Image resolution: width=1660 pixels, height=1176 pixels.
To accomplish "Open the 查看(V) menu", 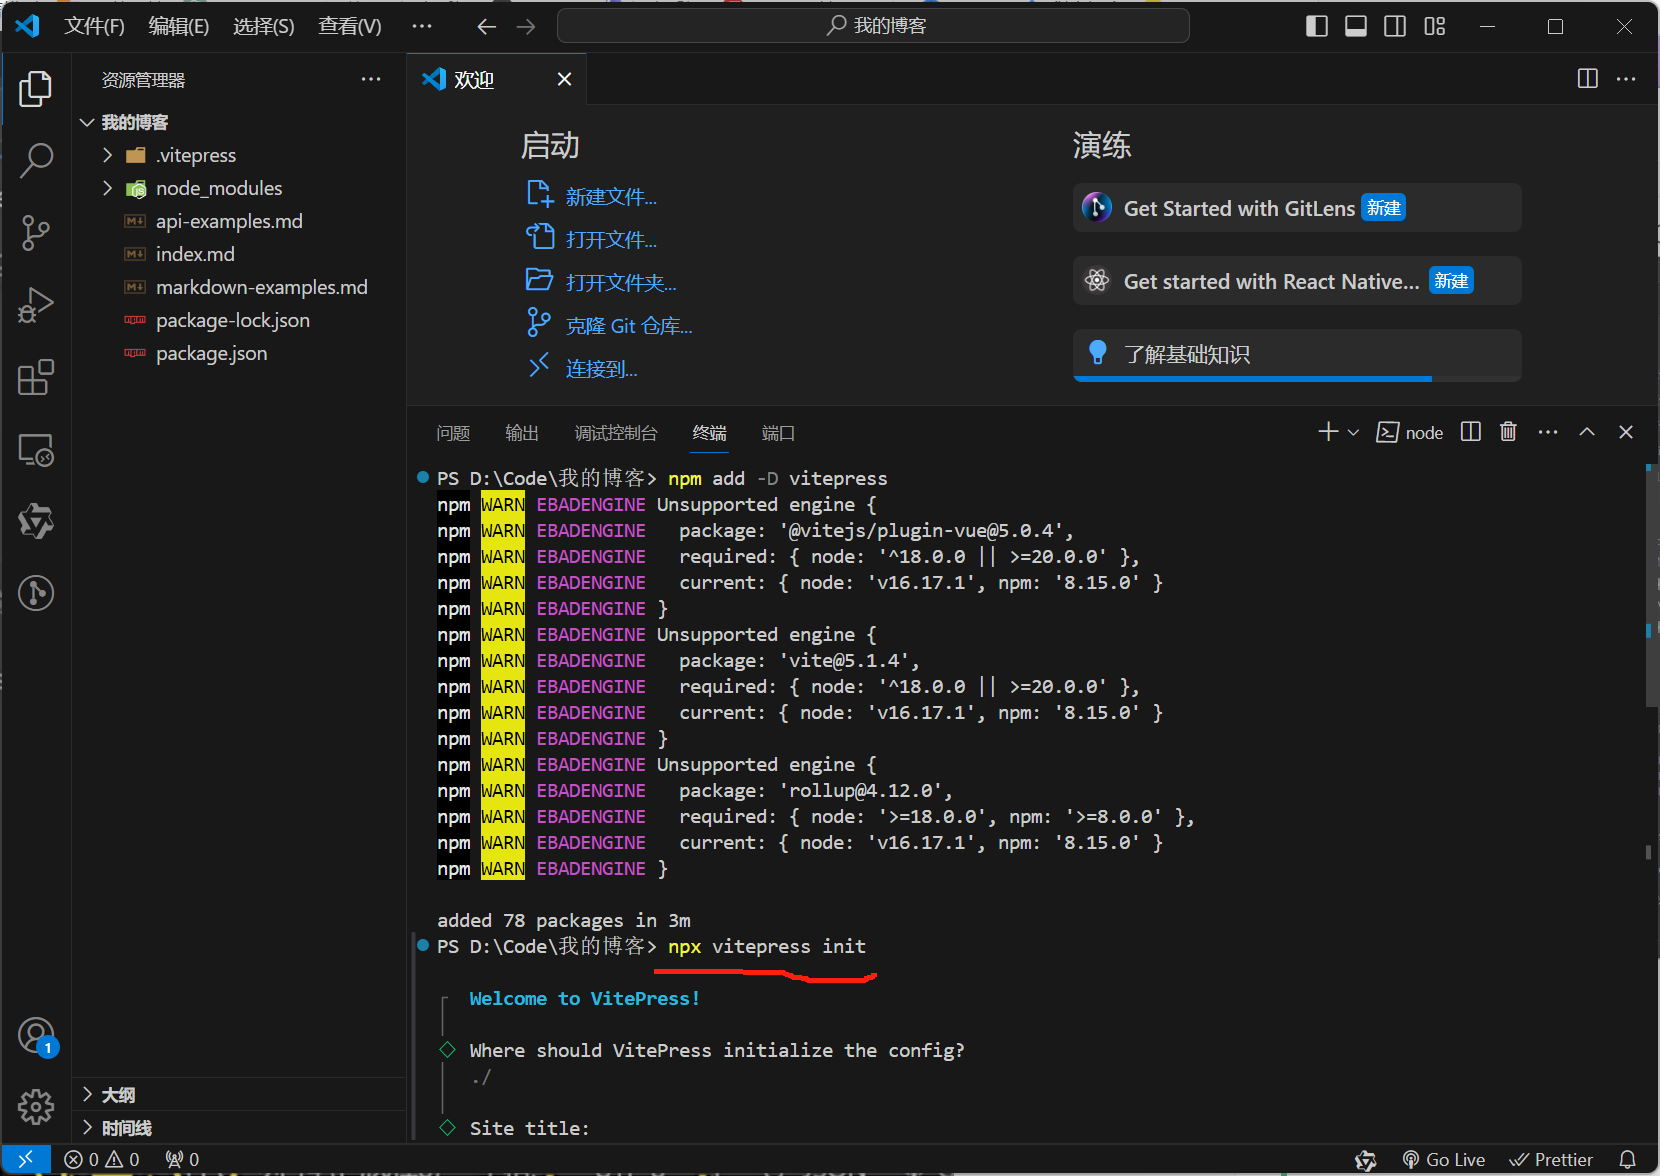I will (x=350, y=26).
